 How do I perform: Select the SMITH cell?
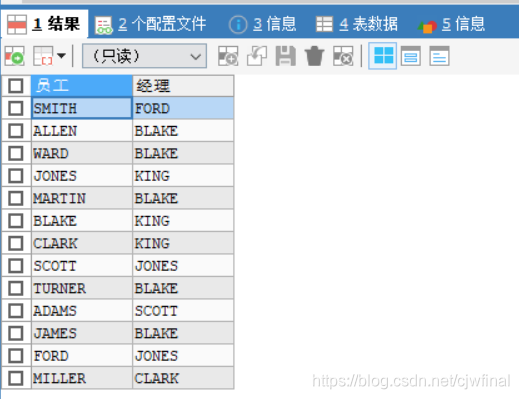point(82,108)
